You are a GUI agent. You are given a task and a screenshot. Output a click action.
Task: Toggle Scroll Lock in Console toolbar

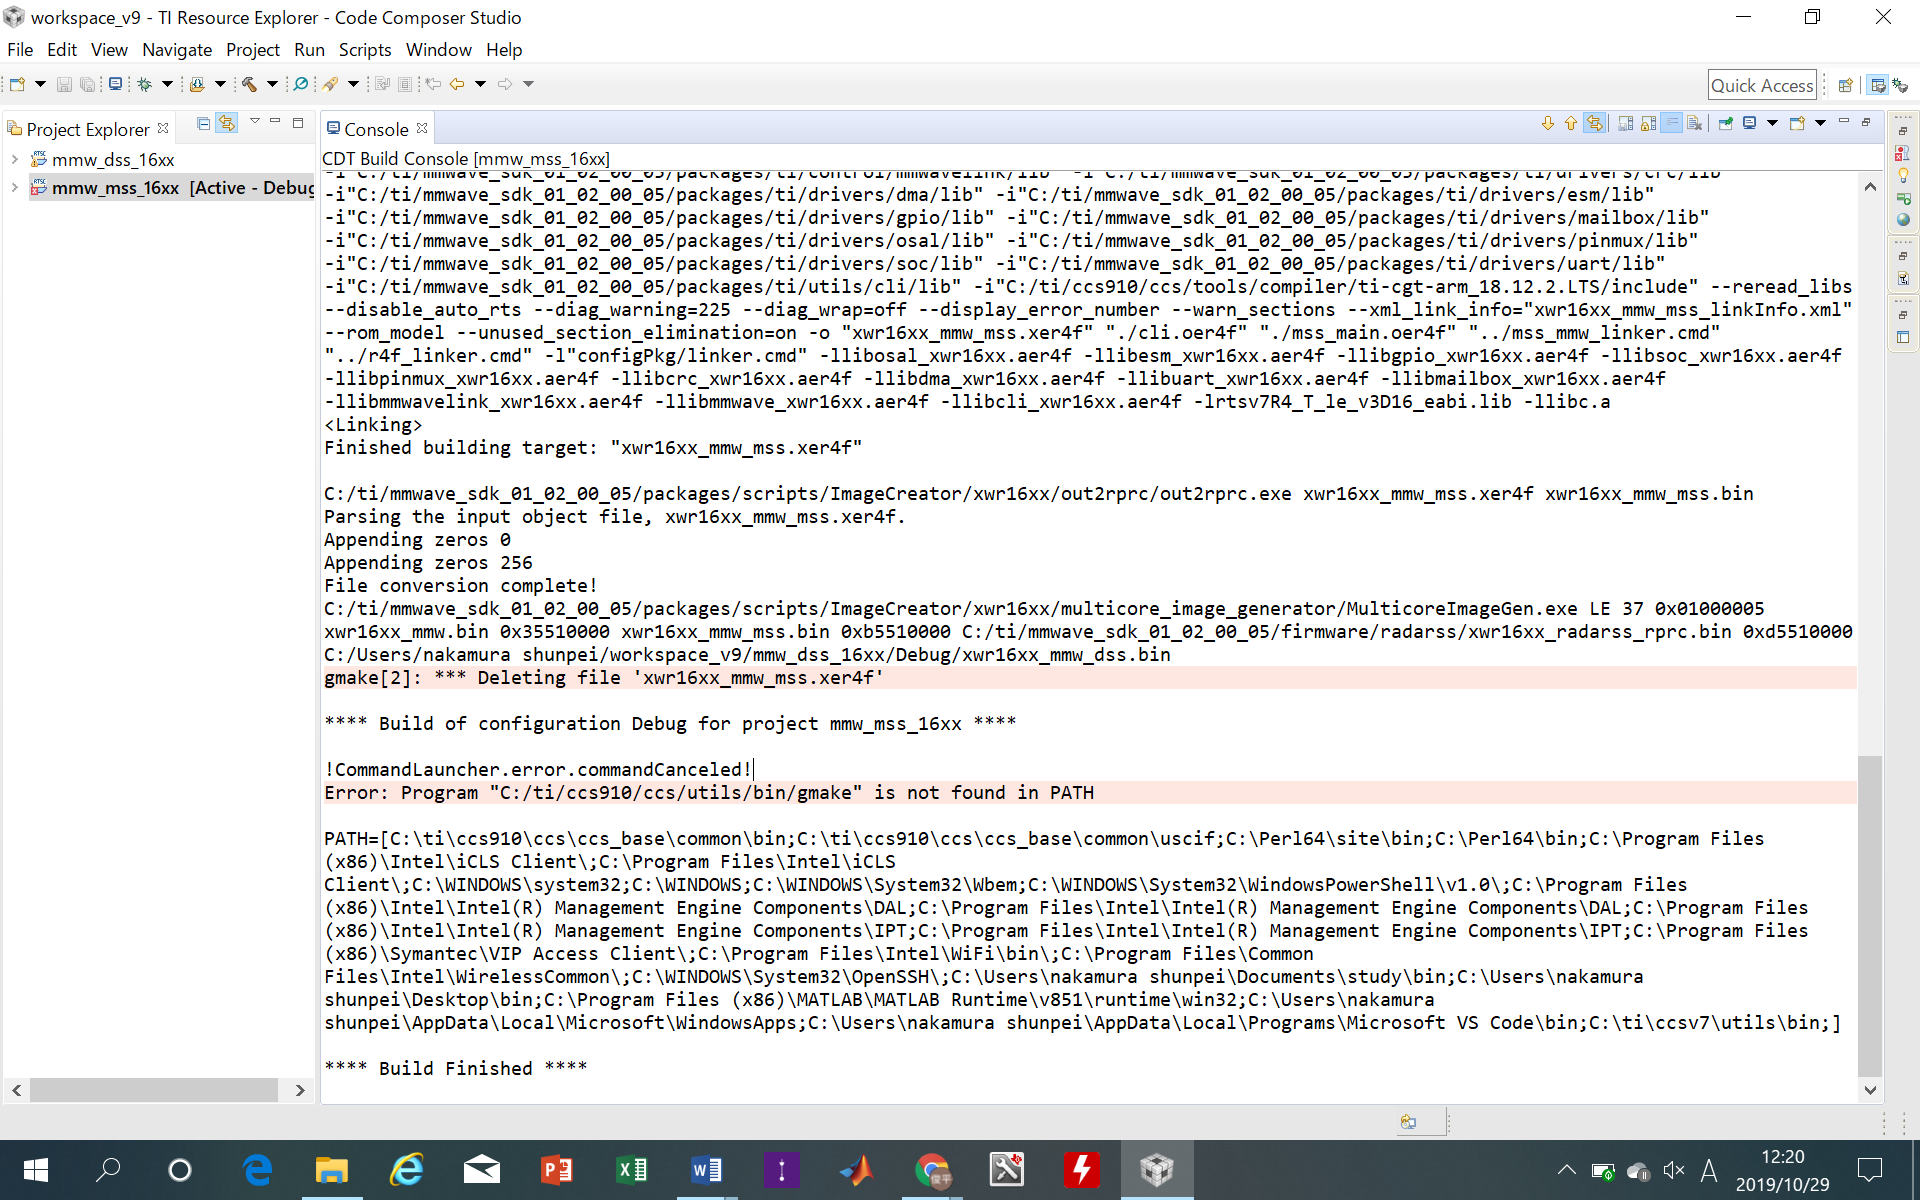1648,123
